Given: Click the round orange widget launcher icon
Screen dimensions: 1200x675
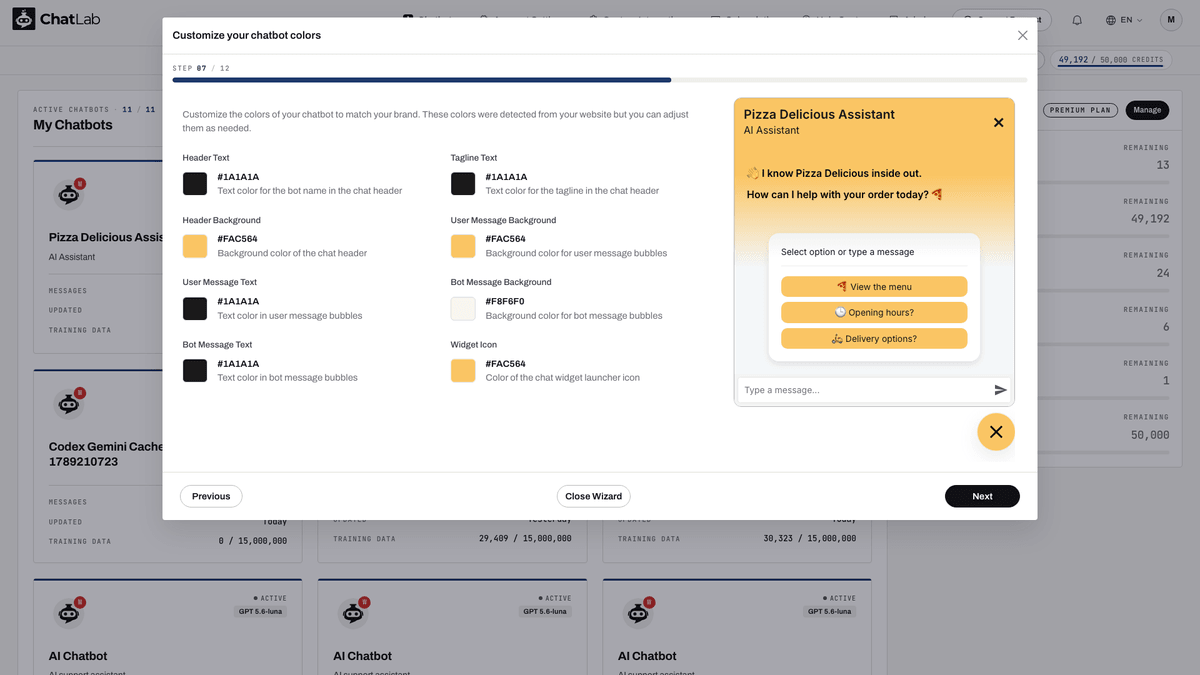Looking at the screenshot, I should 996,432.
